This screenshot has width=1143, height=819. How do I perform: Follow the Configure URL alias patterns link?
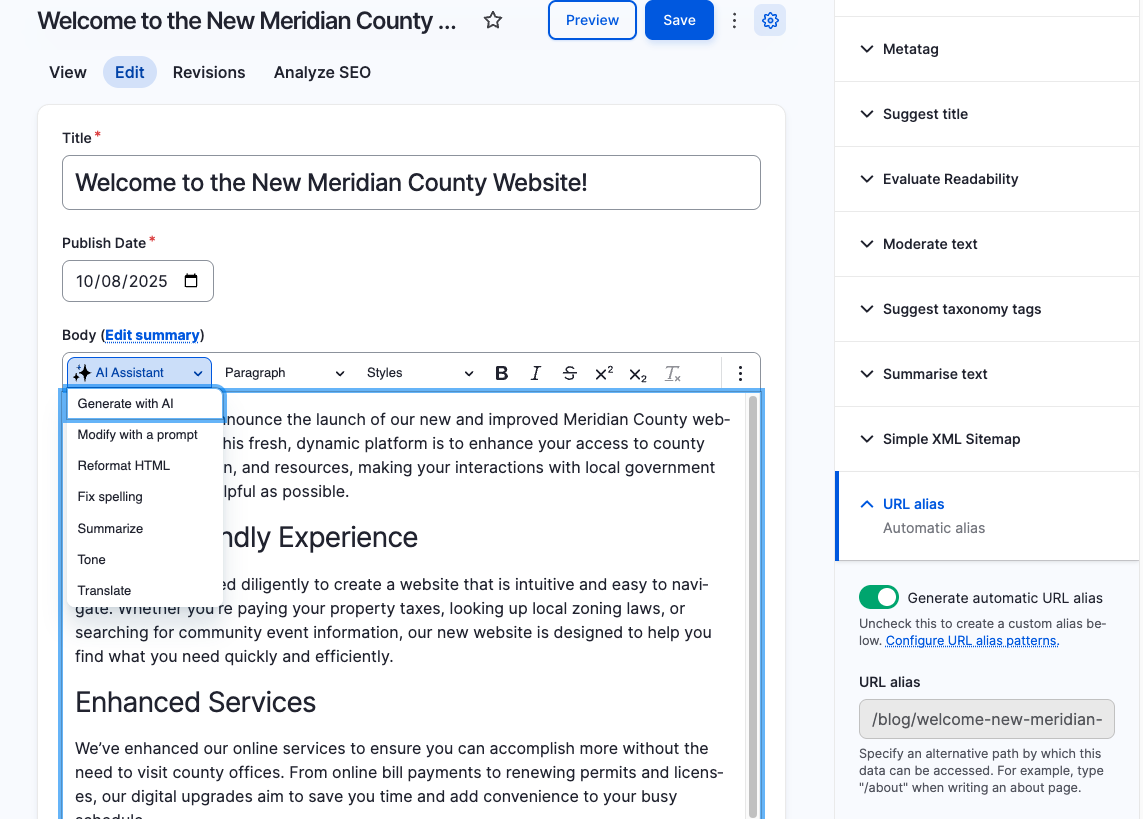click(971, 640)
